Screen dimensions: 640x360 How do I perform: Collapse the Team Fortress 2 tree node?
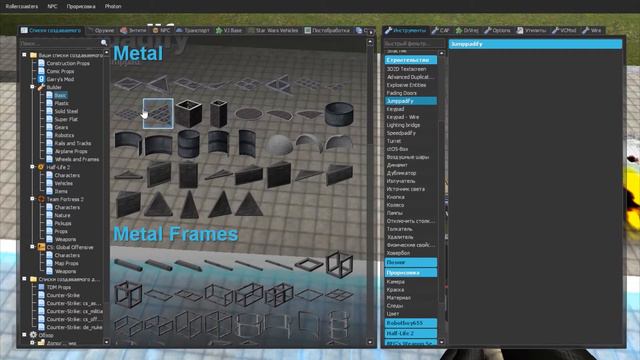[32, 199]
